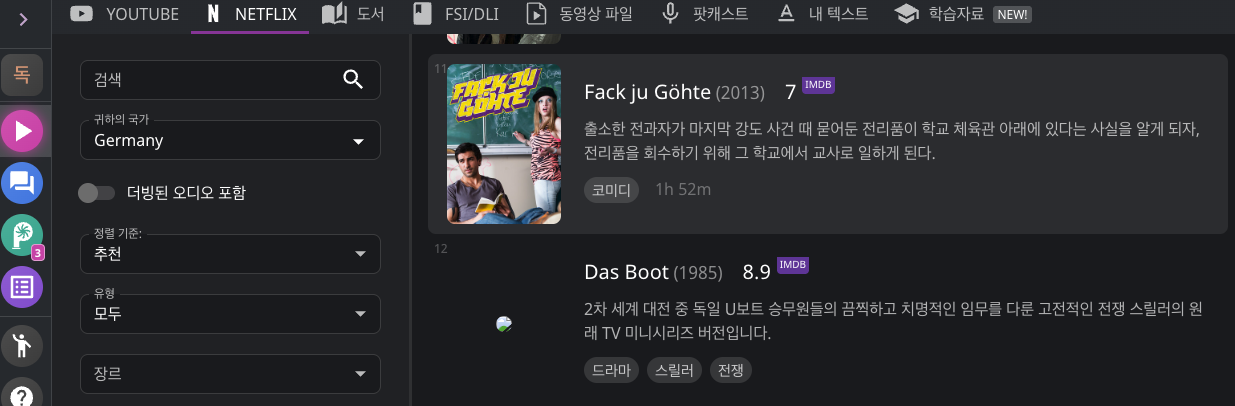
Task: Open the Fack ju Göhte poster thumbnail
Action: 504,144
